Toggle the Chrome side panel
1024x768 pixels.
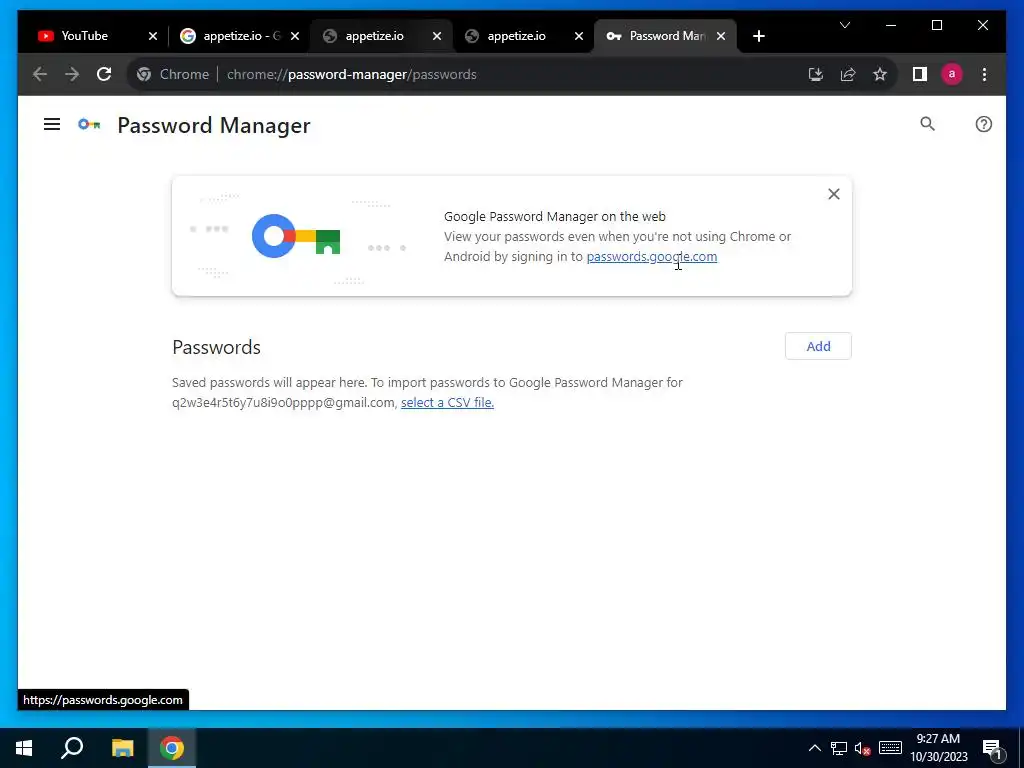(x=920, y=74)
